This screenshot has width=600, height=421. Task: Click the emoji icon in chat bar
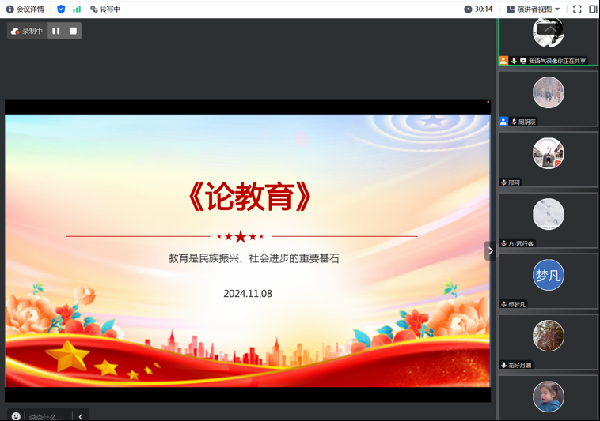16,415
